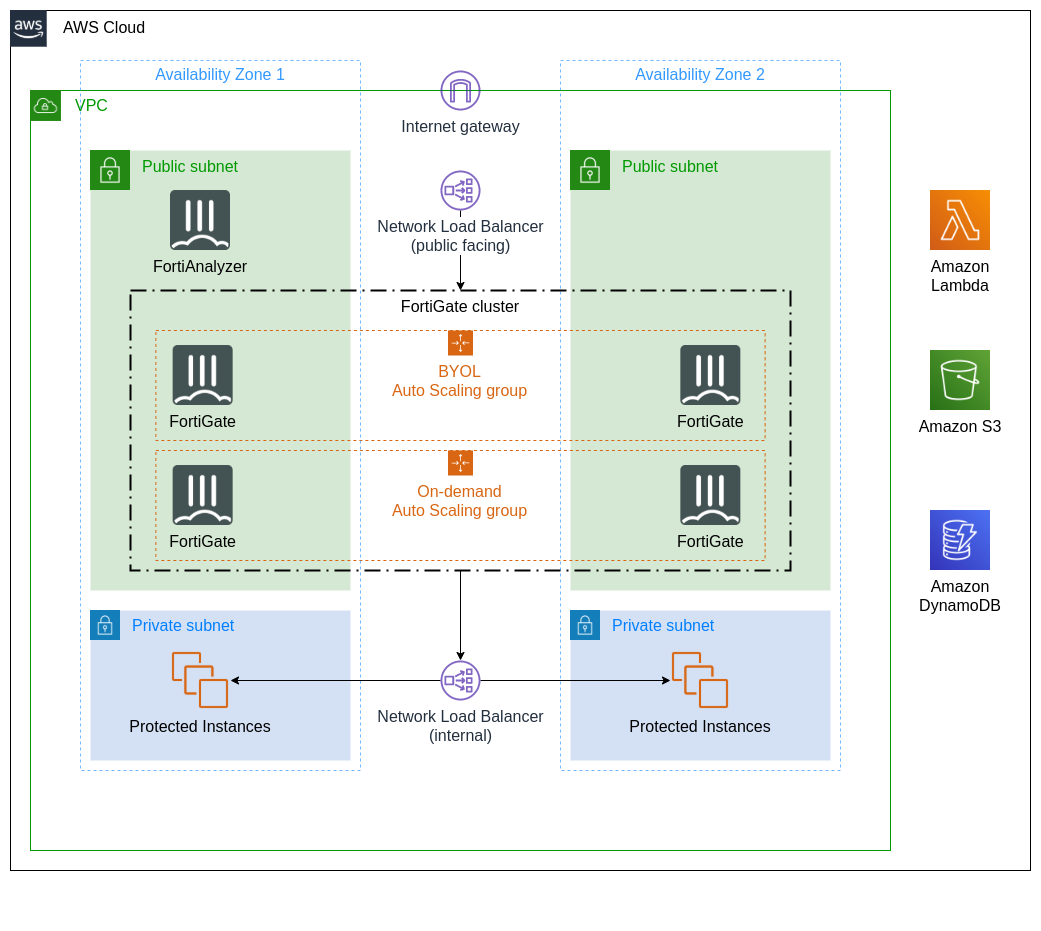This screenshot has height=931, width=1041.
Task: Click Private subnet lock icon in Zone 2
Action: point(585,625)
